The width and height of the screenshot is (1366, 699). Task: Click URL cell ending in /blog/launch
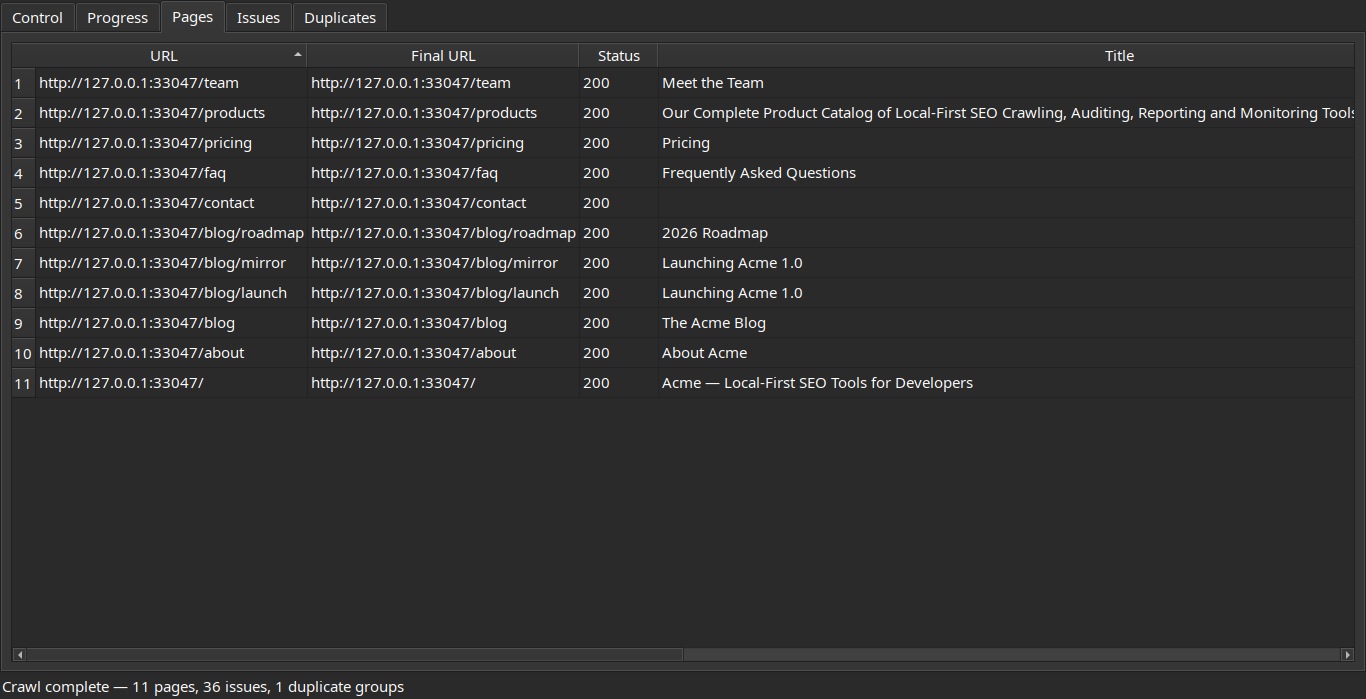coord(171,293)
